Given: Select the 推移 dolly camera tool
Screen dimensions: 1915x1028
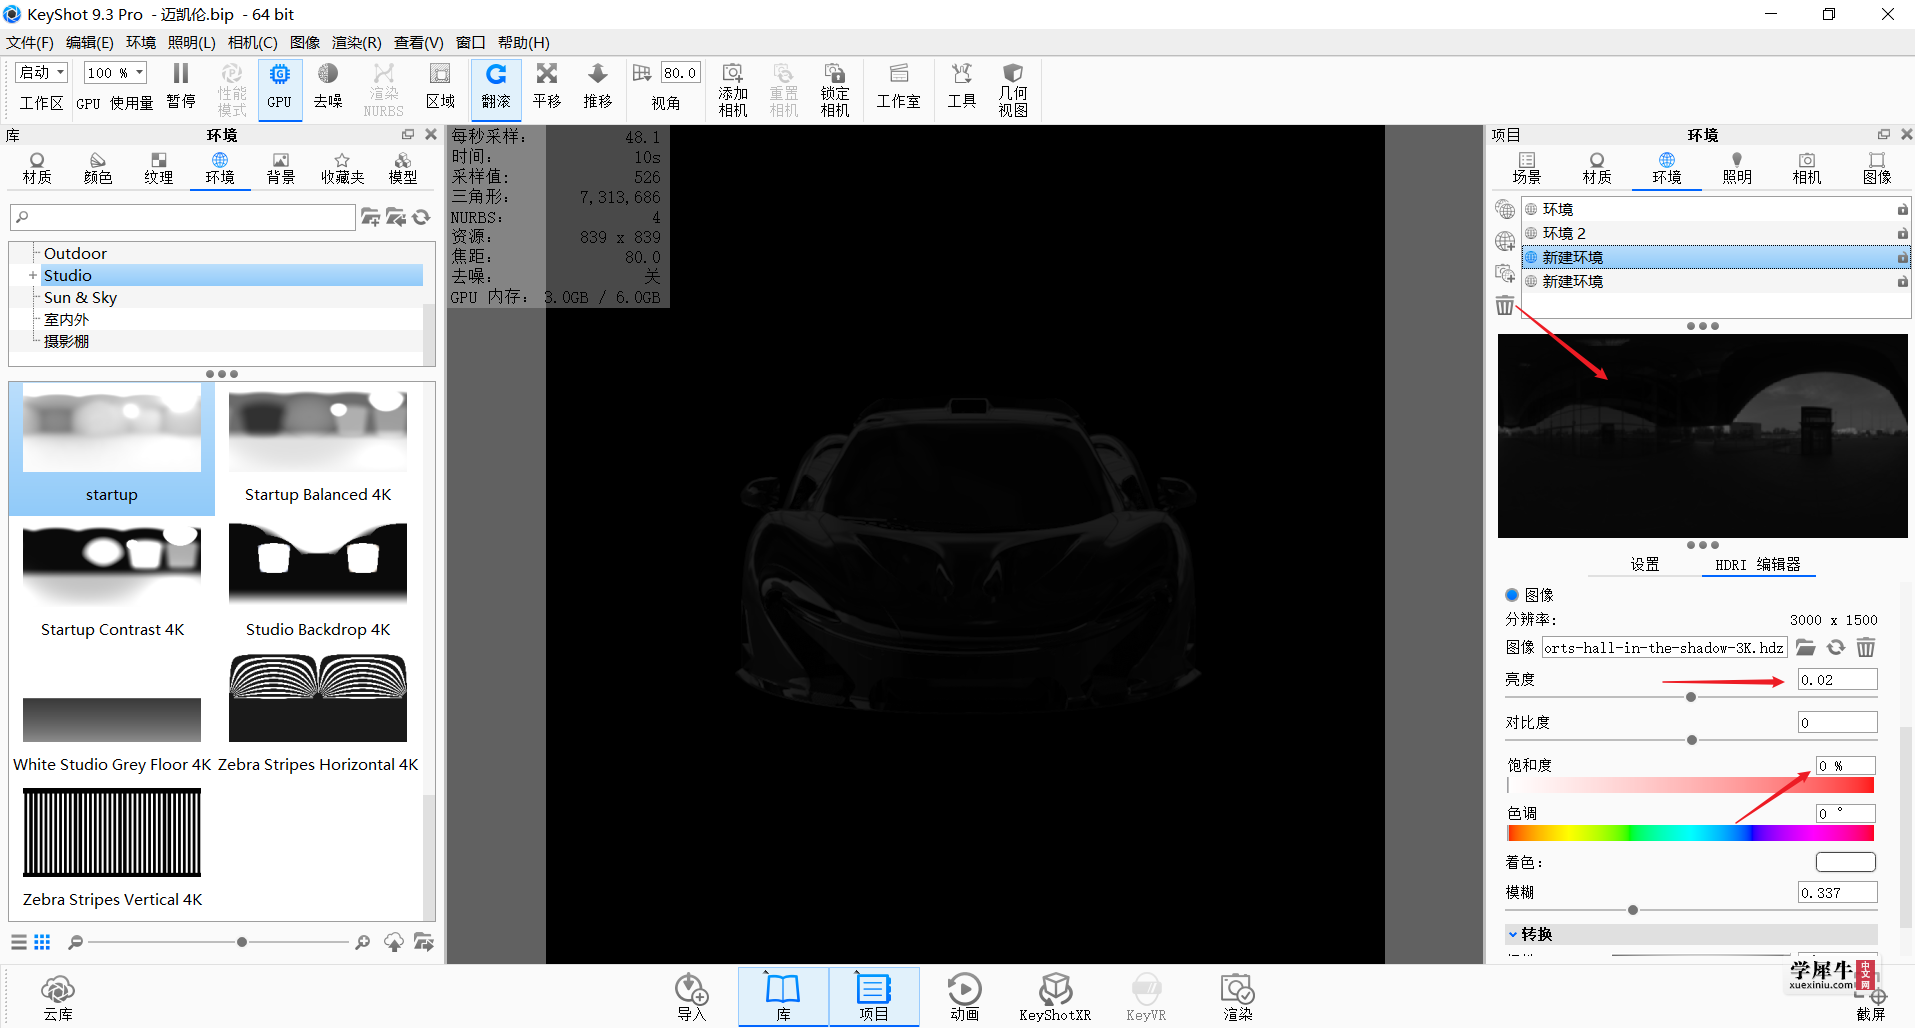Looking at the screenshot, I should [598, 87].
